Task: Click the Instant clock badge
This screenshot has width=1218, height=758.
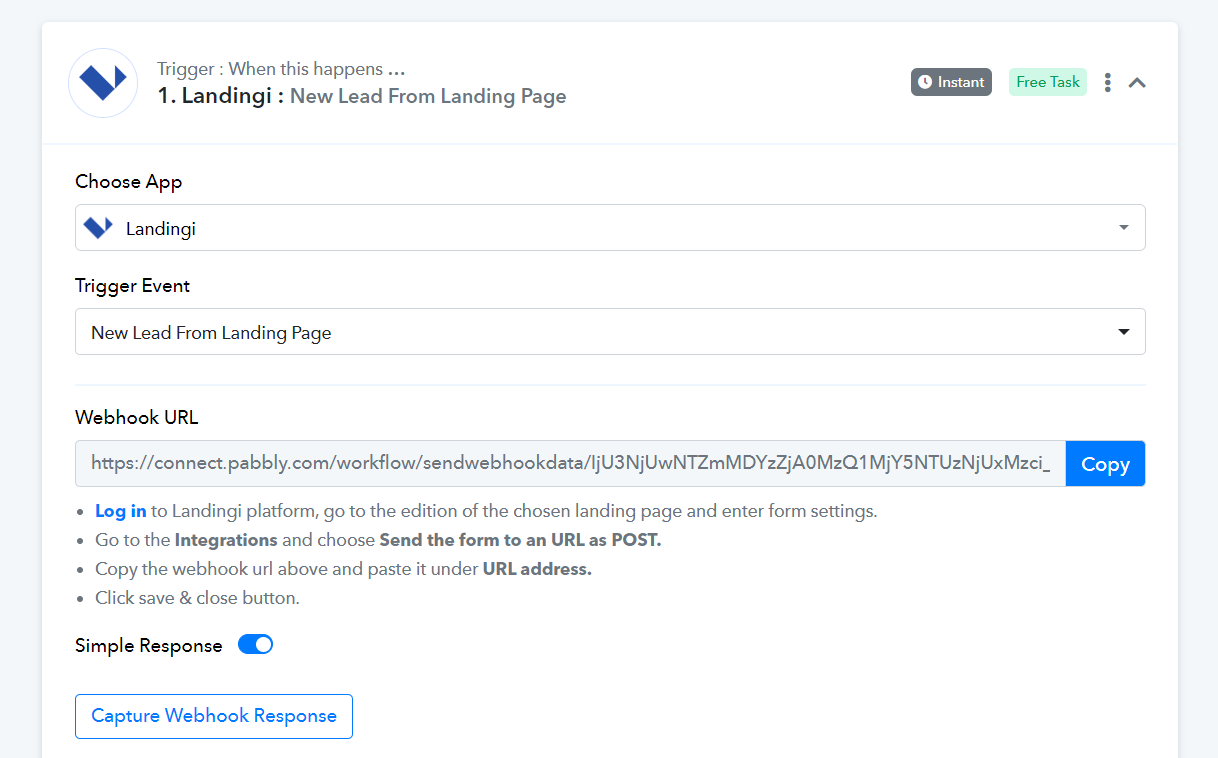Action: 951,82
